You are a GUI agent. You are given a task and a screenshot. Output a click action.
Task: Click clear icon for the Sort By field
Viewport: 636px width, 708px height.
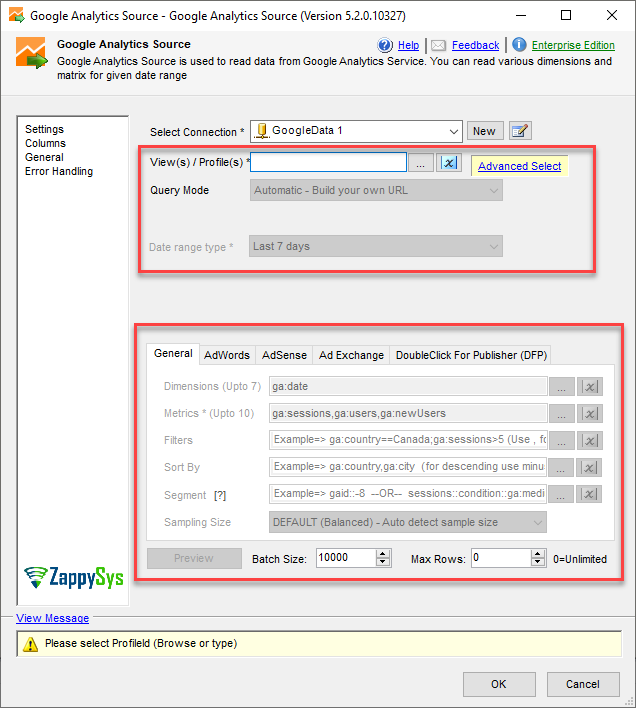[x=589, y=468]
